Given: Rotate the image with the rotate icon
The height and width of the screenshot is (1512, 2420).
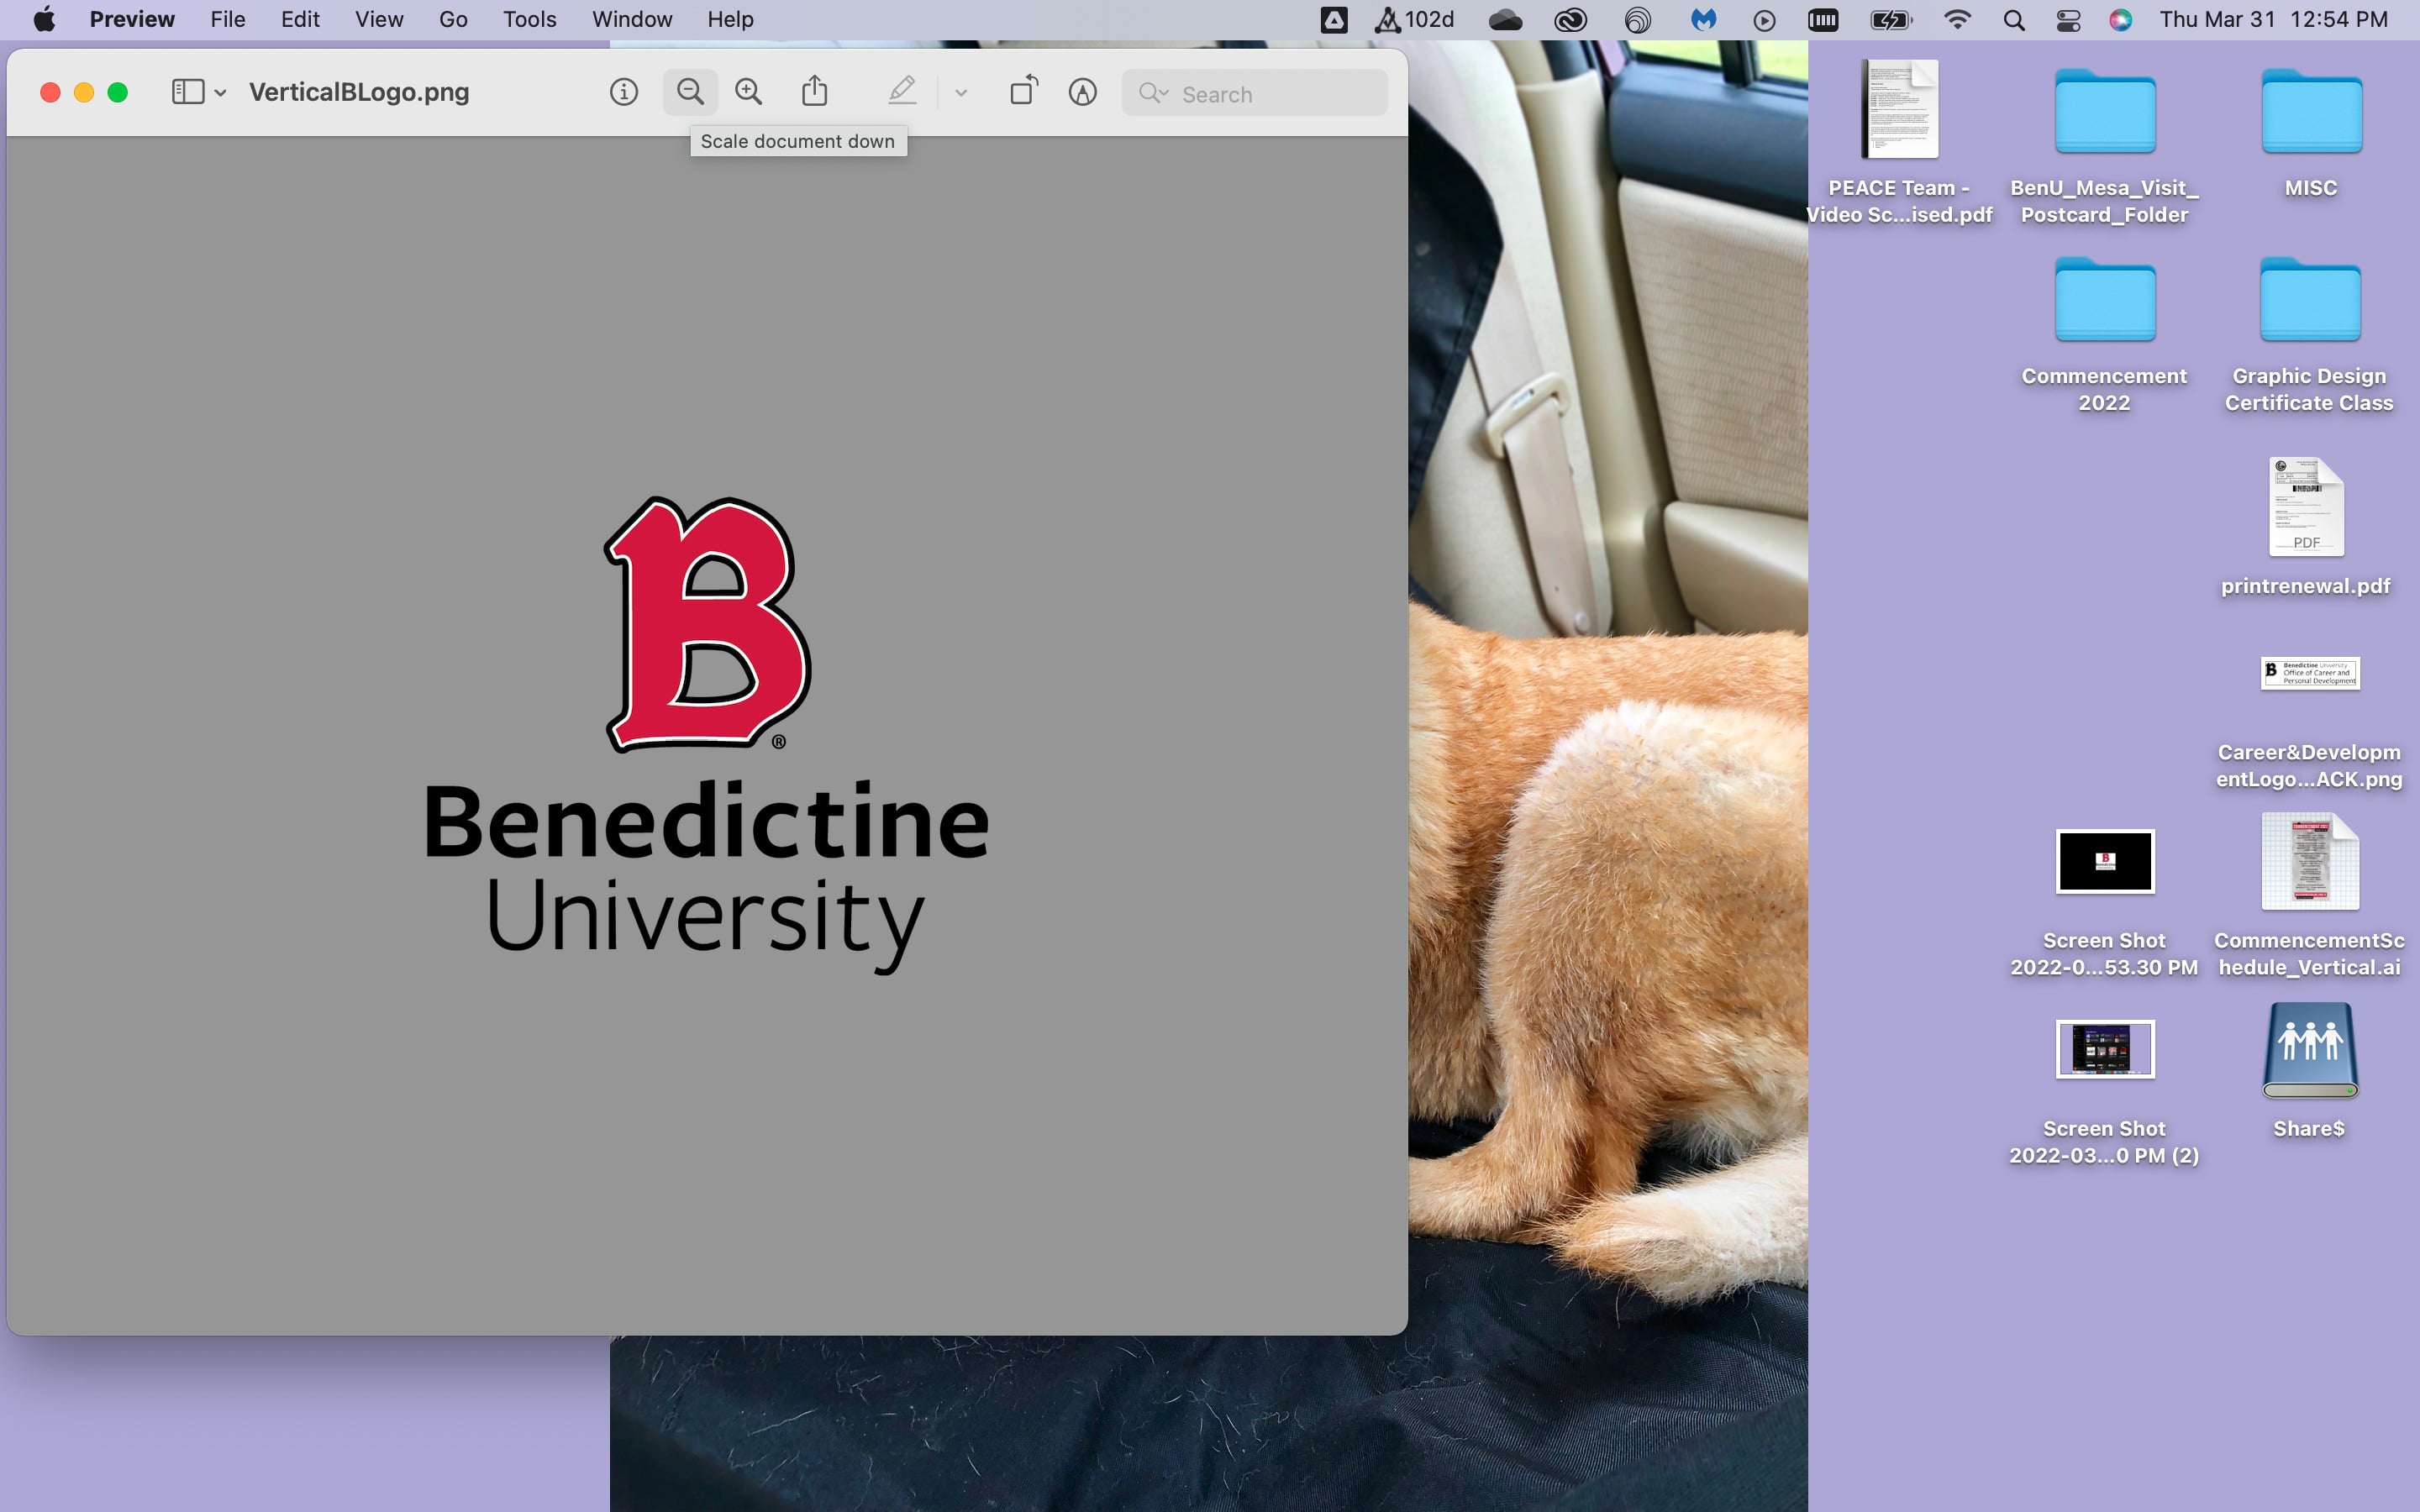Looking at the screenshot, I should pyautogui.click(x=1024, y=92).
